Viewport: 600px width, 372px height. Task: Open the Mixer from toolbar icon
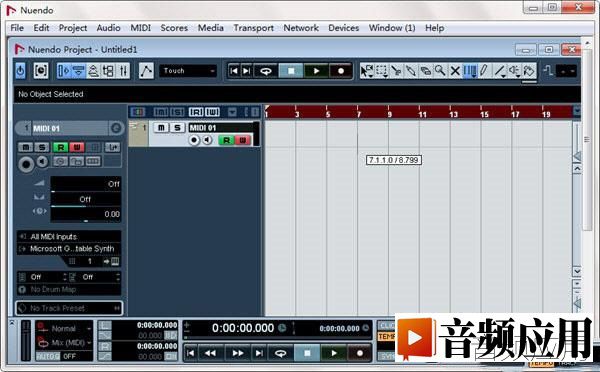pos(123,71)
